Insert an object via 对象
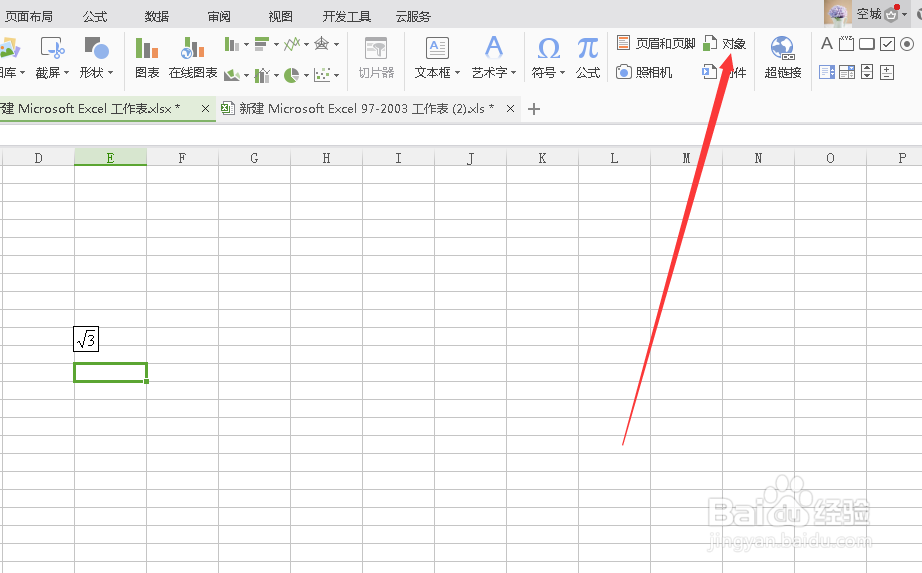This screenshot has width=922, height=573. [x=724, y=44]
